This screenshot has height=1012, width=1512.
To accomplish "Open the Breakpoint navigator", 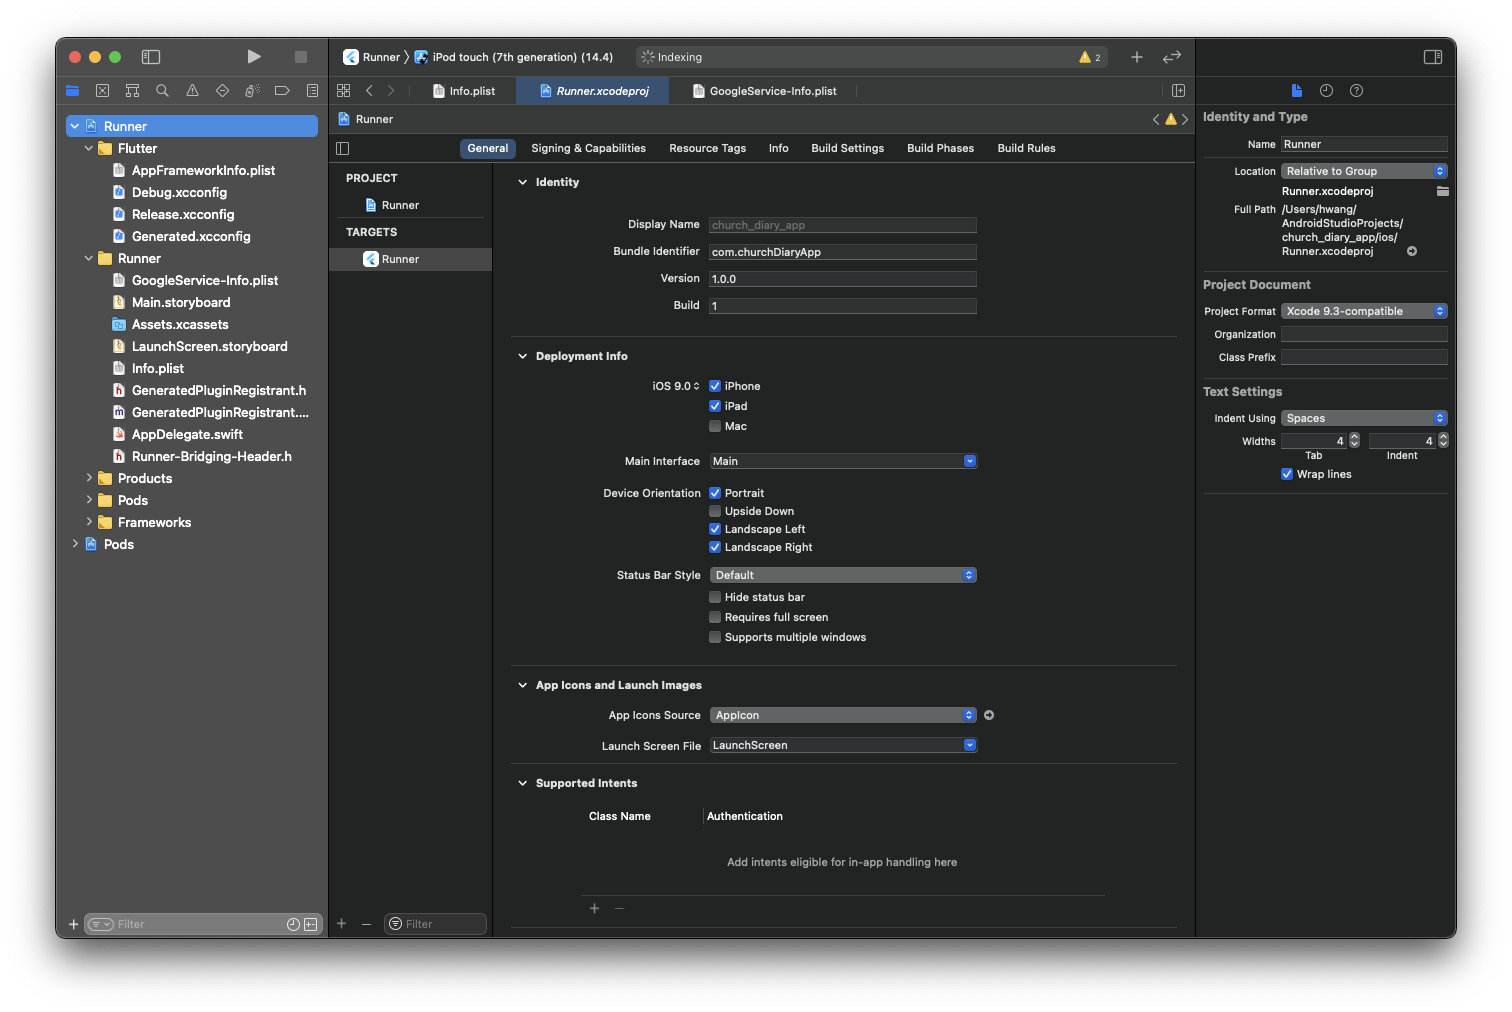I will 282,91.
